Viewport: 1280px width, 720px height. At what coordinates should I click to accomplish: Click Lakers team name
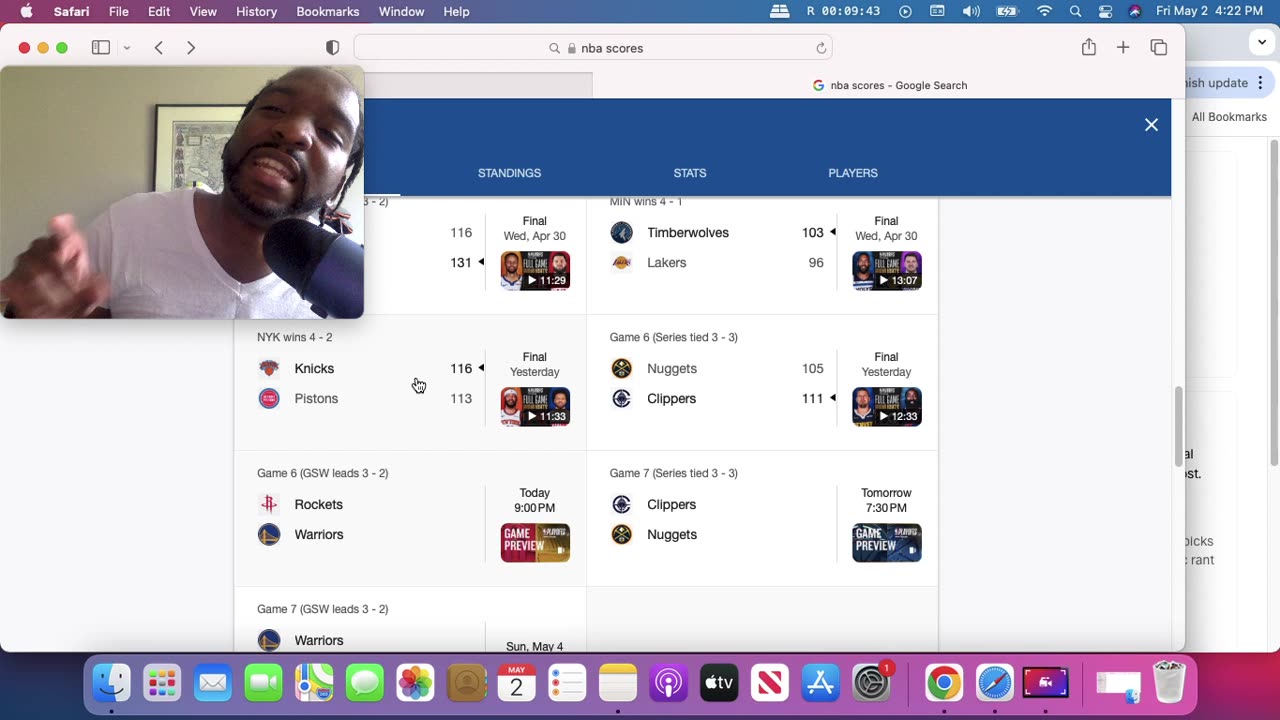tap(666, 262)
